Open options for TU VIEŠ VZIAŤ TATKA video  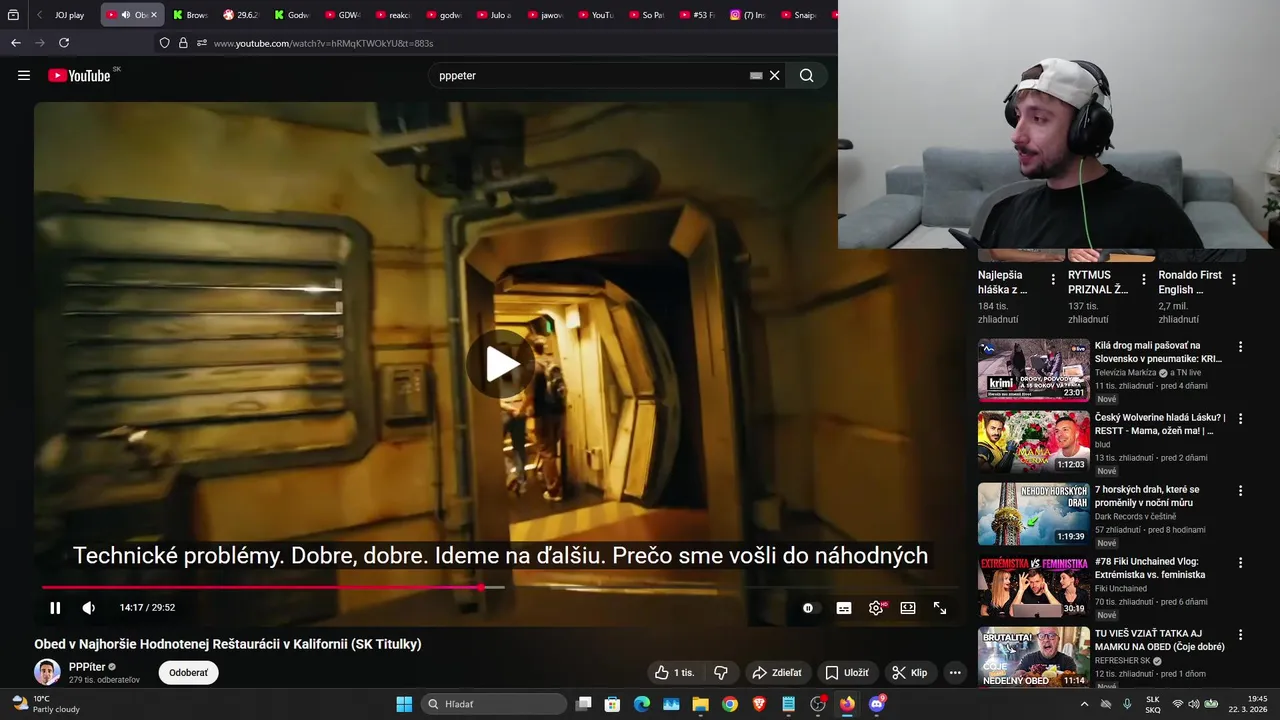click(1240, 634)
